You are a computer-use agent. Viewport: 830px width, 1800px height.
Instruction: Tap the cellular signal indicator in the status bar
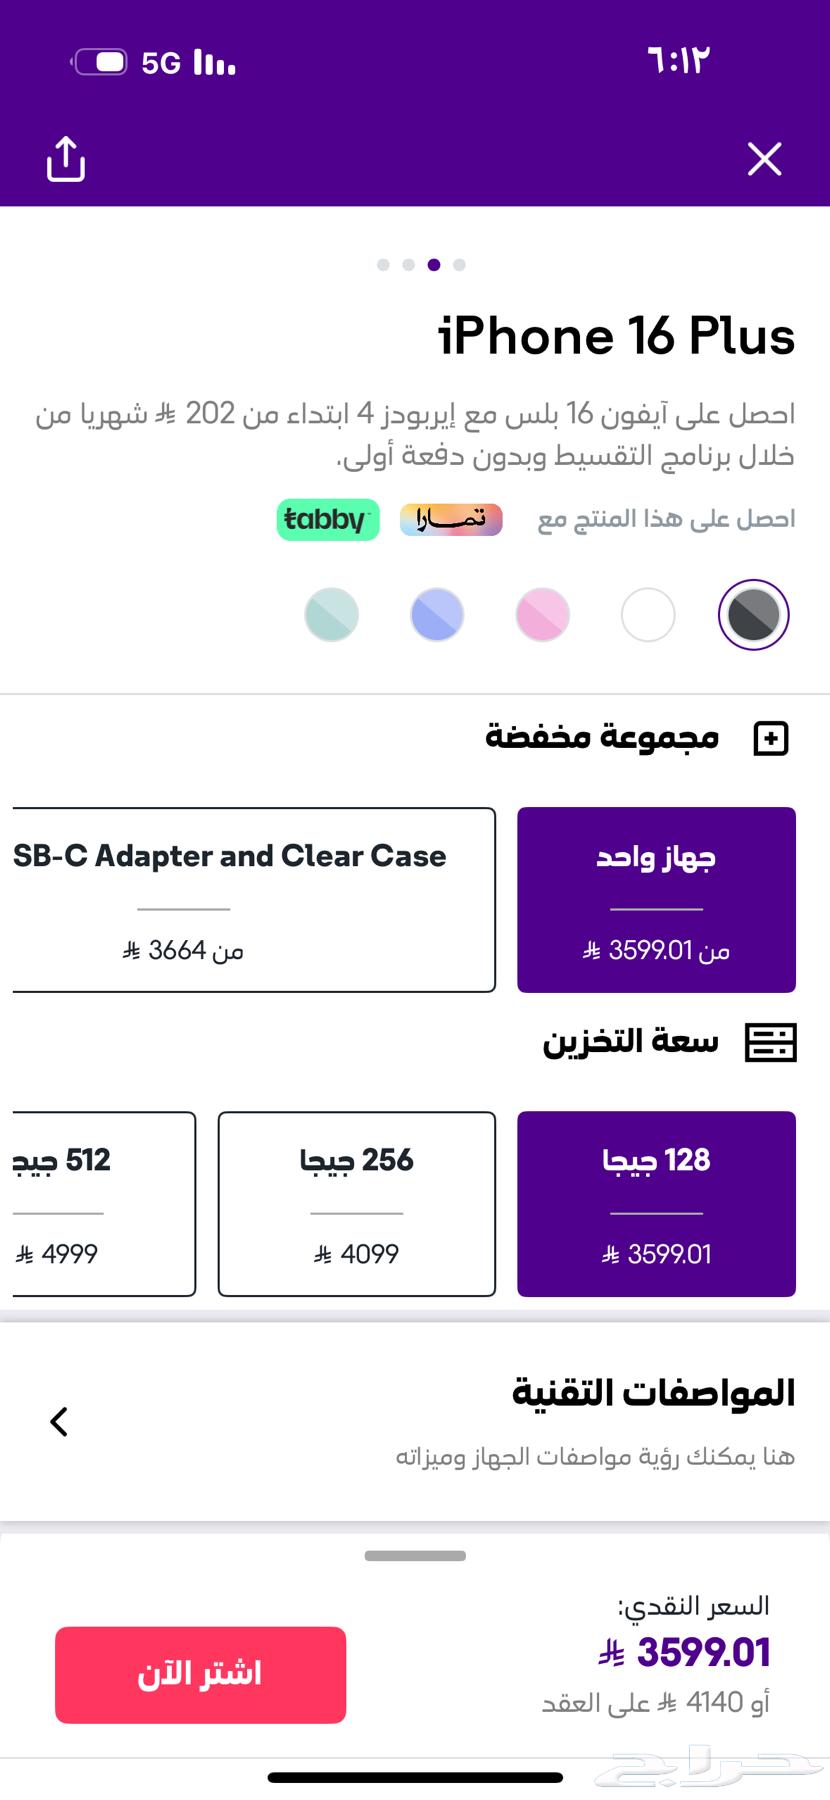[x=210, y=62]
